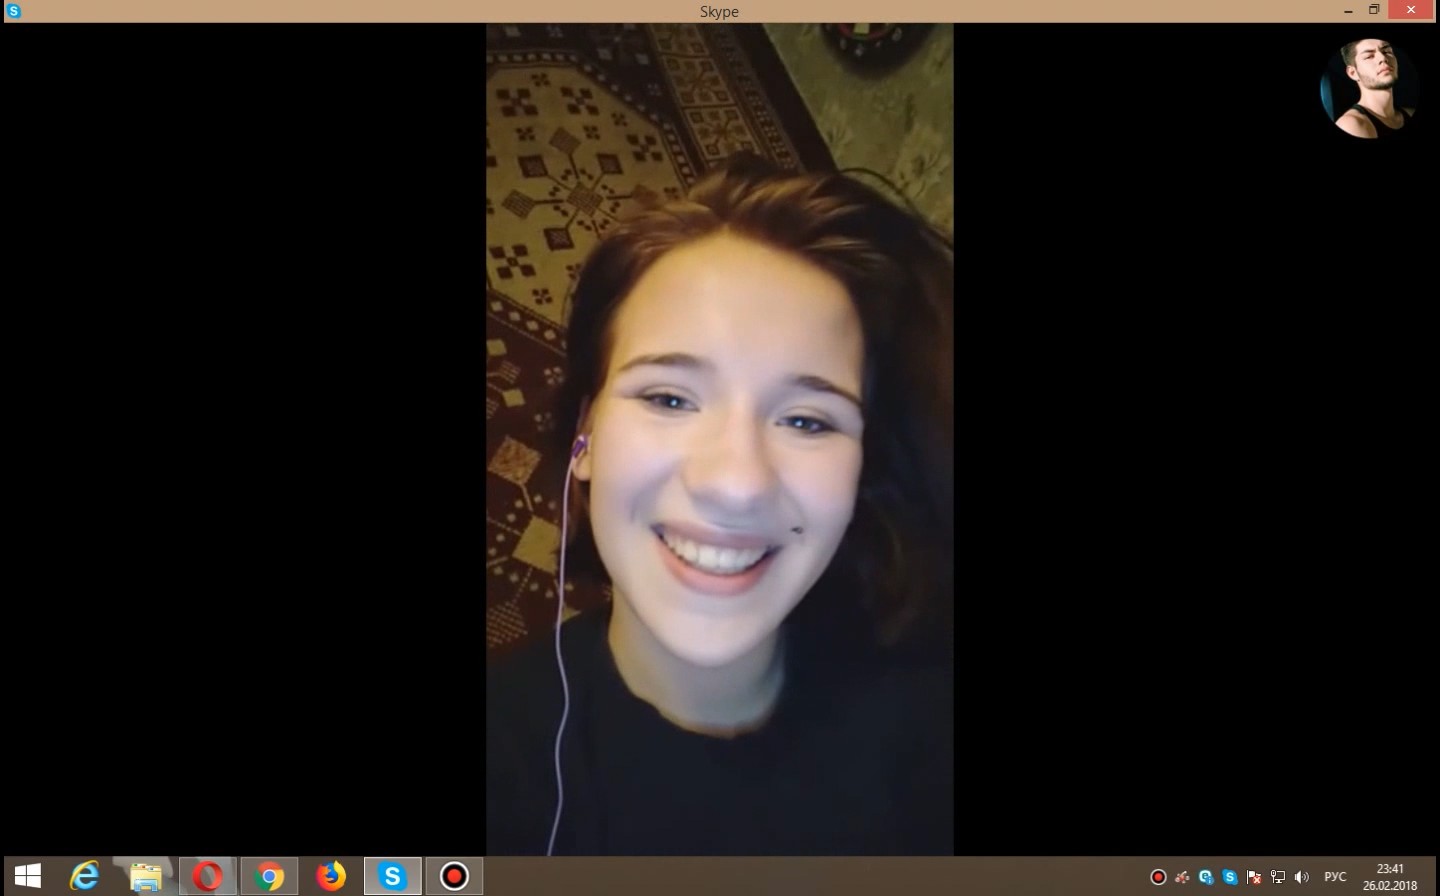Open the network connection tray icon
The height and width of the screenshot is (896, 1440).
point(1278,877)
